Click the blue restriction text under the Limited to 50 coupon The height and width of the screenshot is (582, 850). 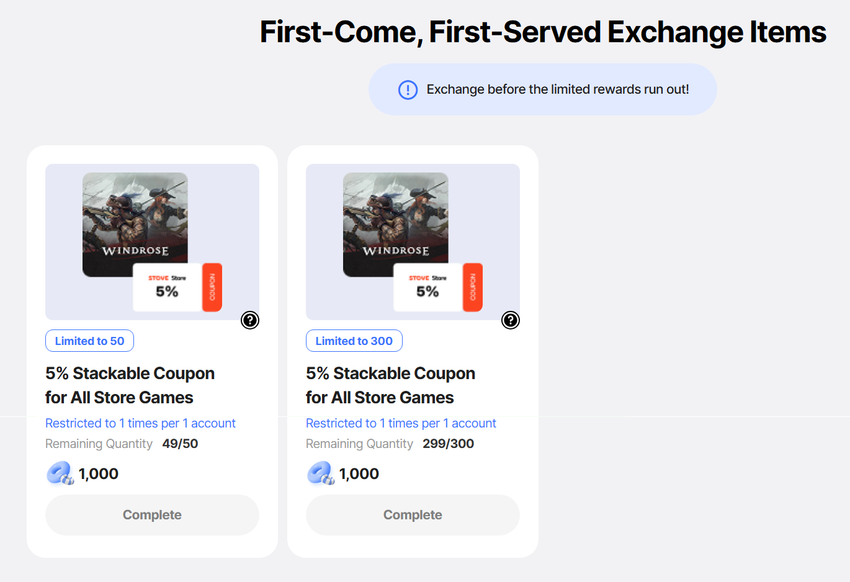[x=140, y=423]
